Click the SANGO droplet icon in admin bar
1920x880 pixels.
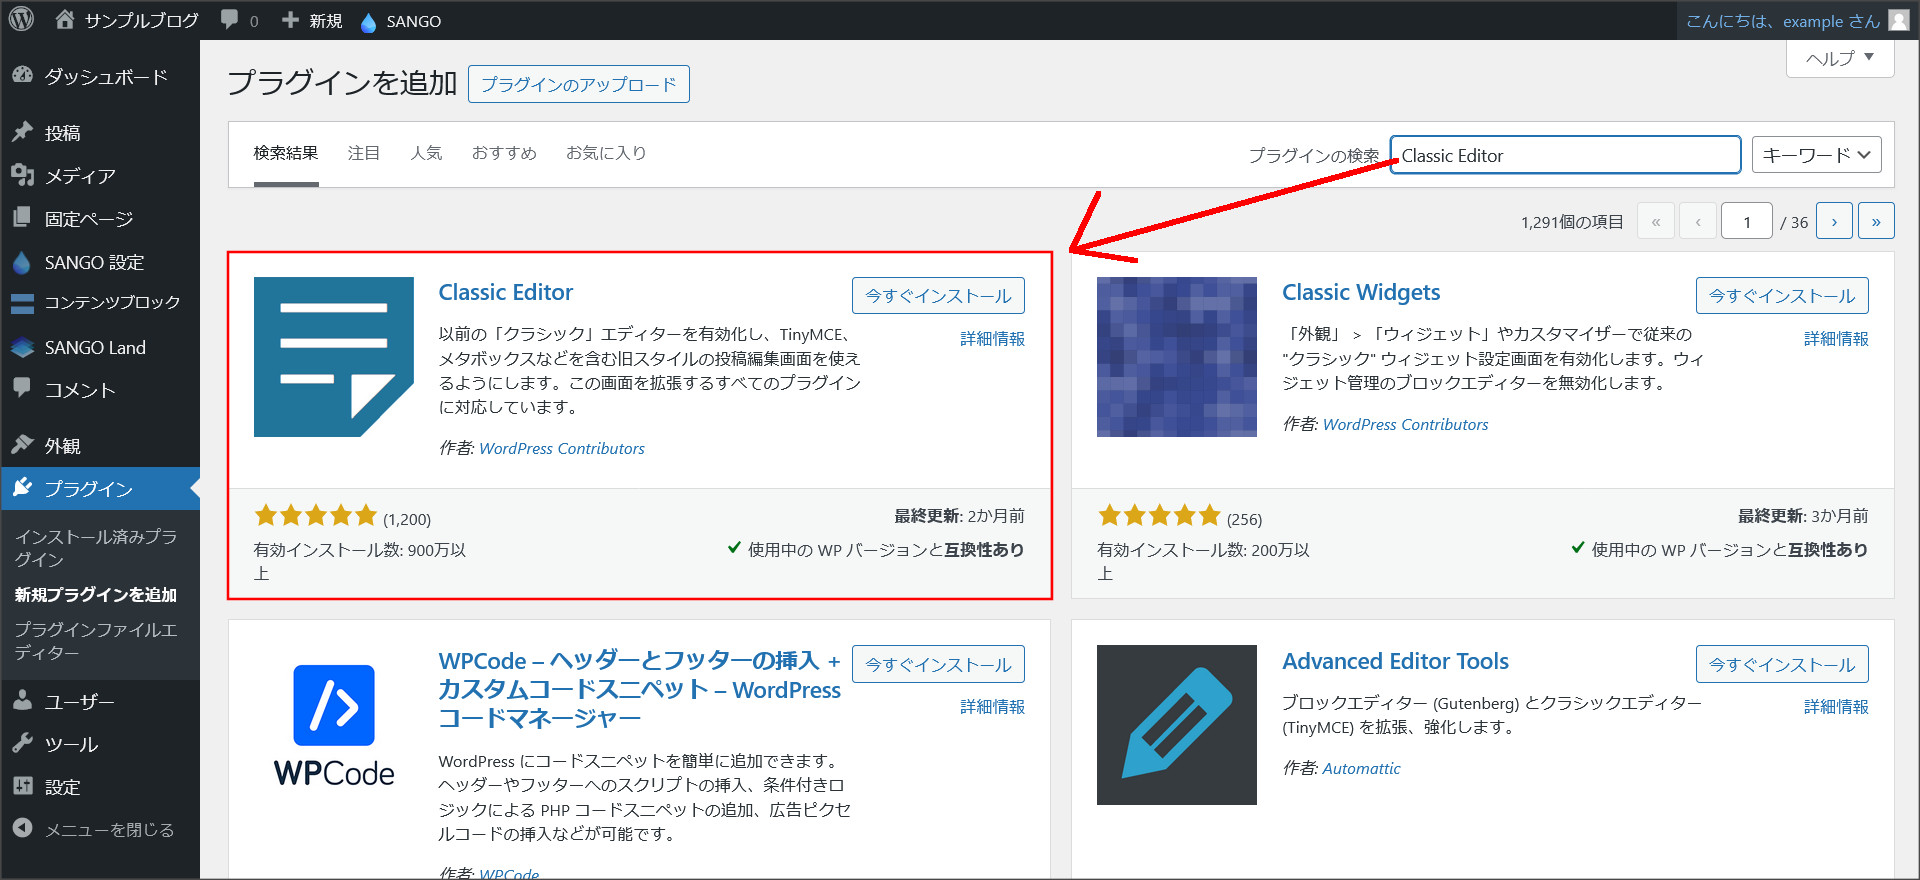[368, 22]
